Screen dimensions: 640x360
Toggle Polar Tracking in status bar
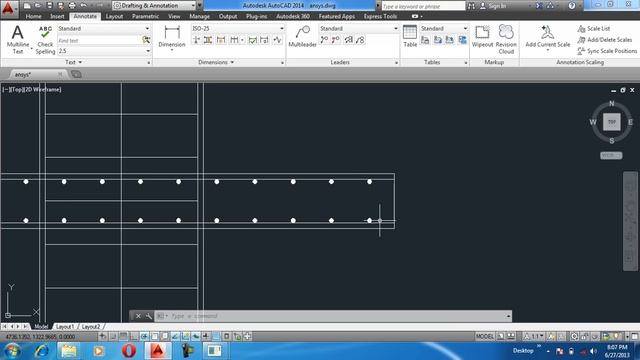click(144, 337)
